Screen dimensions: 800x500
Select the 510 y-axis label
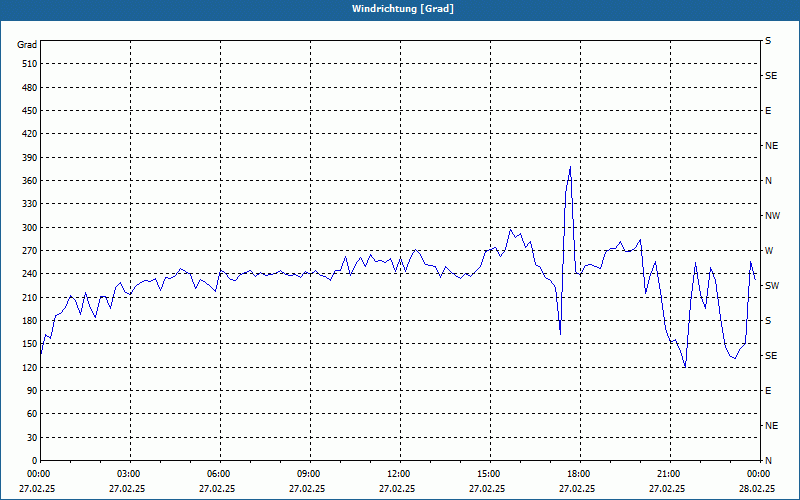click(x=30, y=64)
